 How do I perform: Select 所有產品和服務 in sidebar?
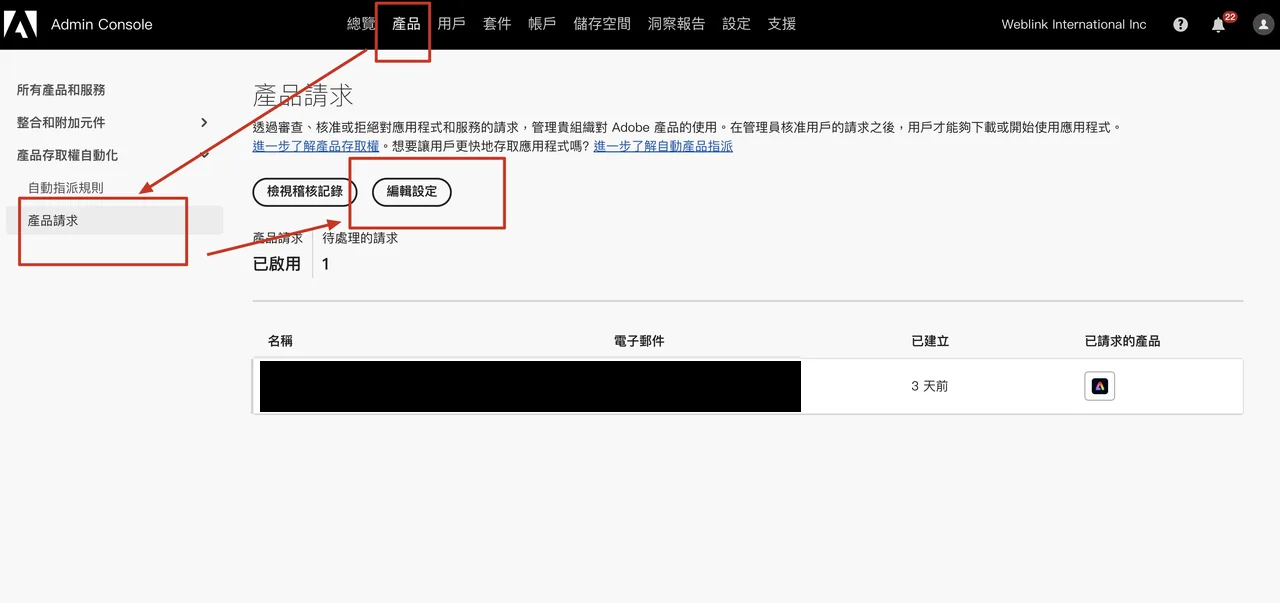61,90
